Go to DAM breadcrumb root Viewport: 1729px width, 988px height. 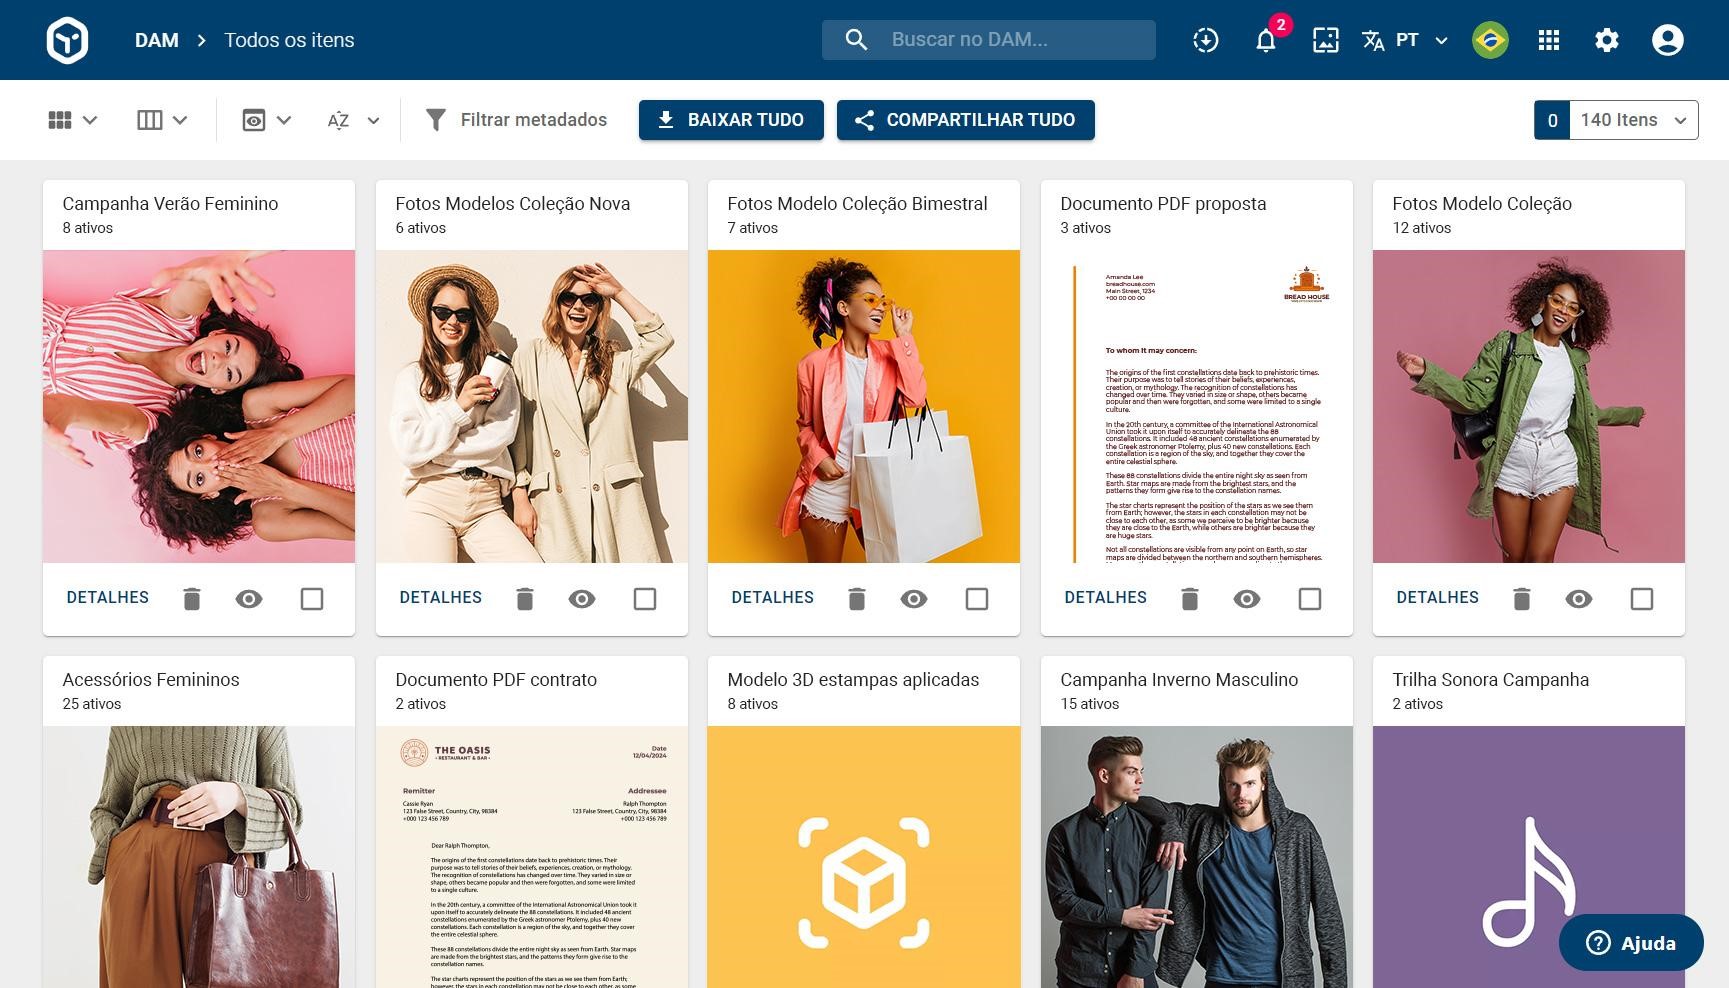[157, 40]
